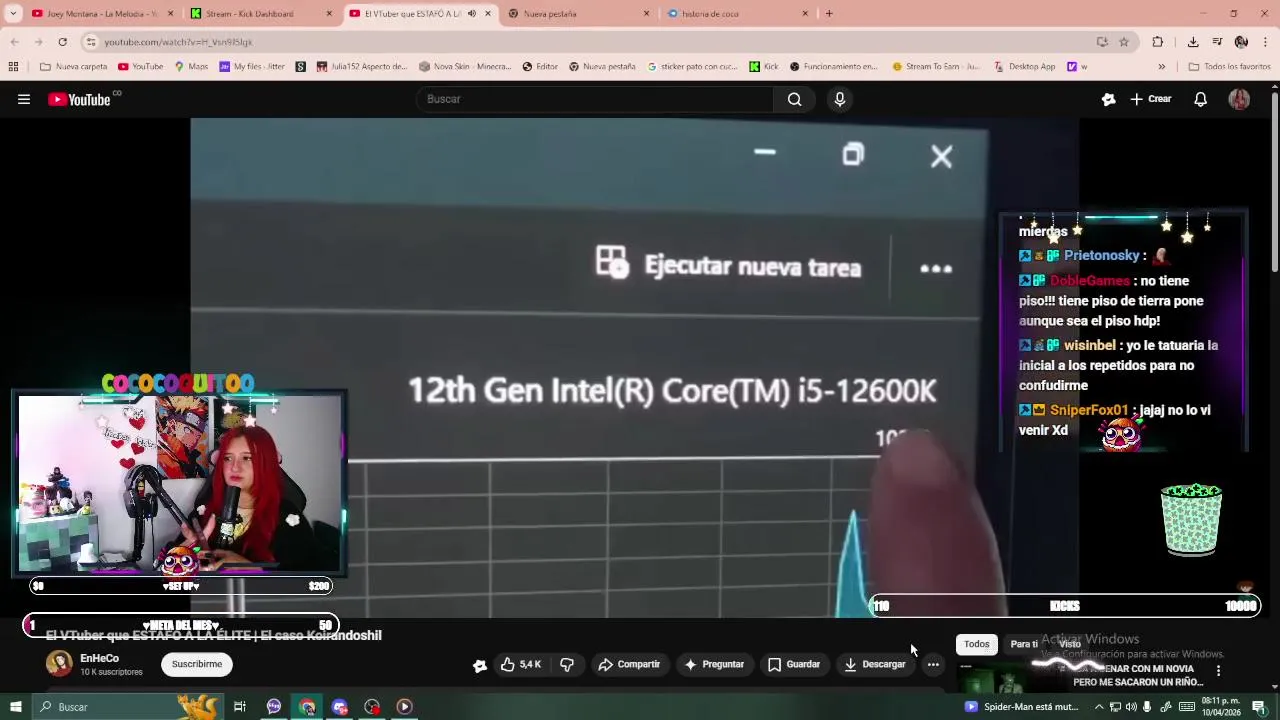
Task: Open Chrome extensions puzzle icon
Action: [1158, 42]
